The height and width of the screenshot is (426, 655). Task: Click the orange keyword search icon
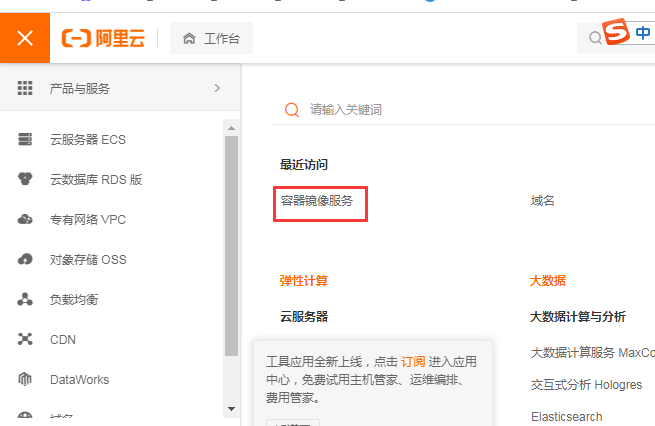click(292, 110)
